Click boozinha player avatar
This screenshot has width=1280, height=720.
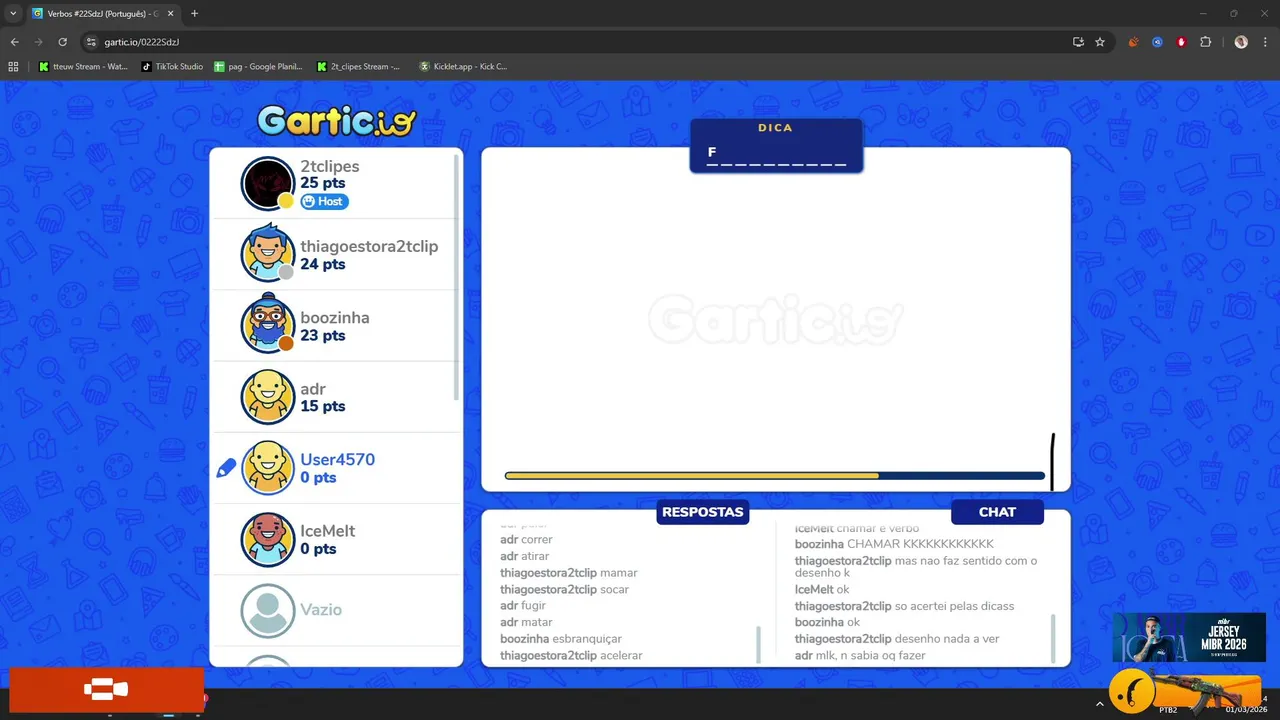pyautogui.click(x=268, y=325)
